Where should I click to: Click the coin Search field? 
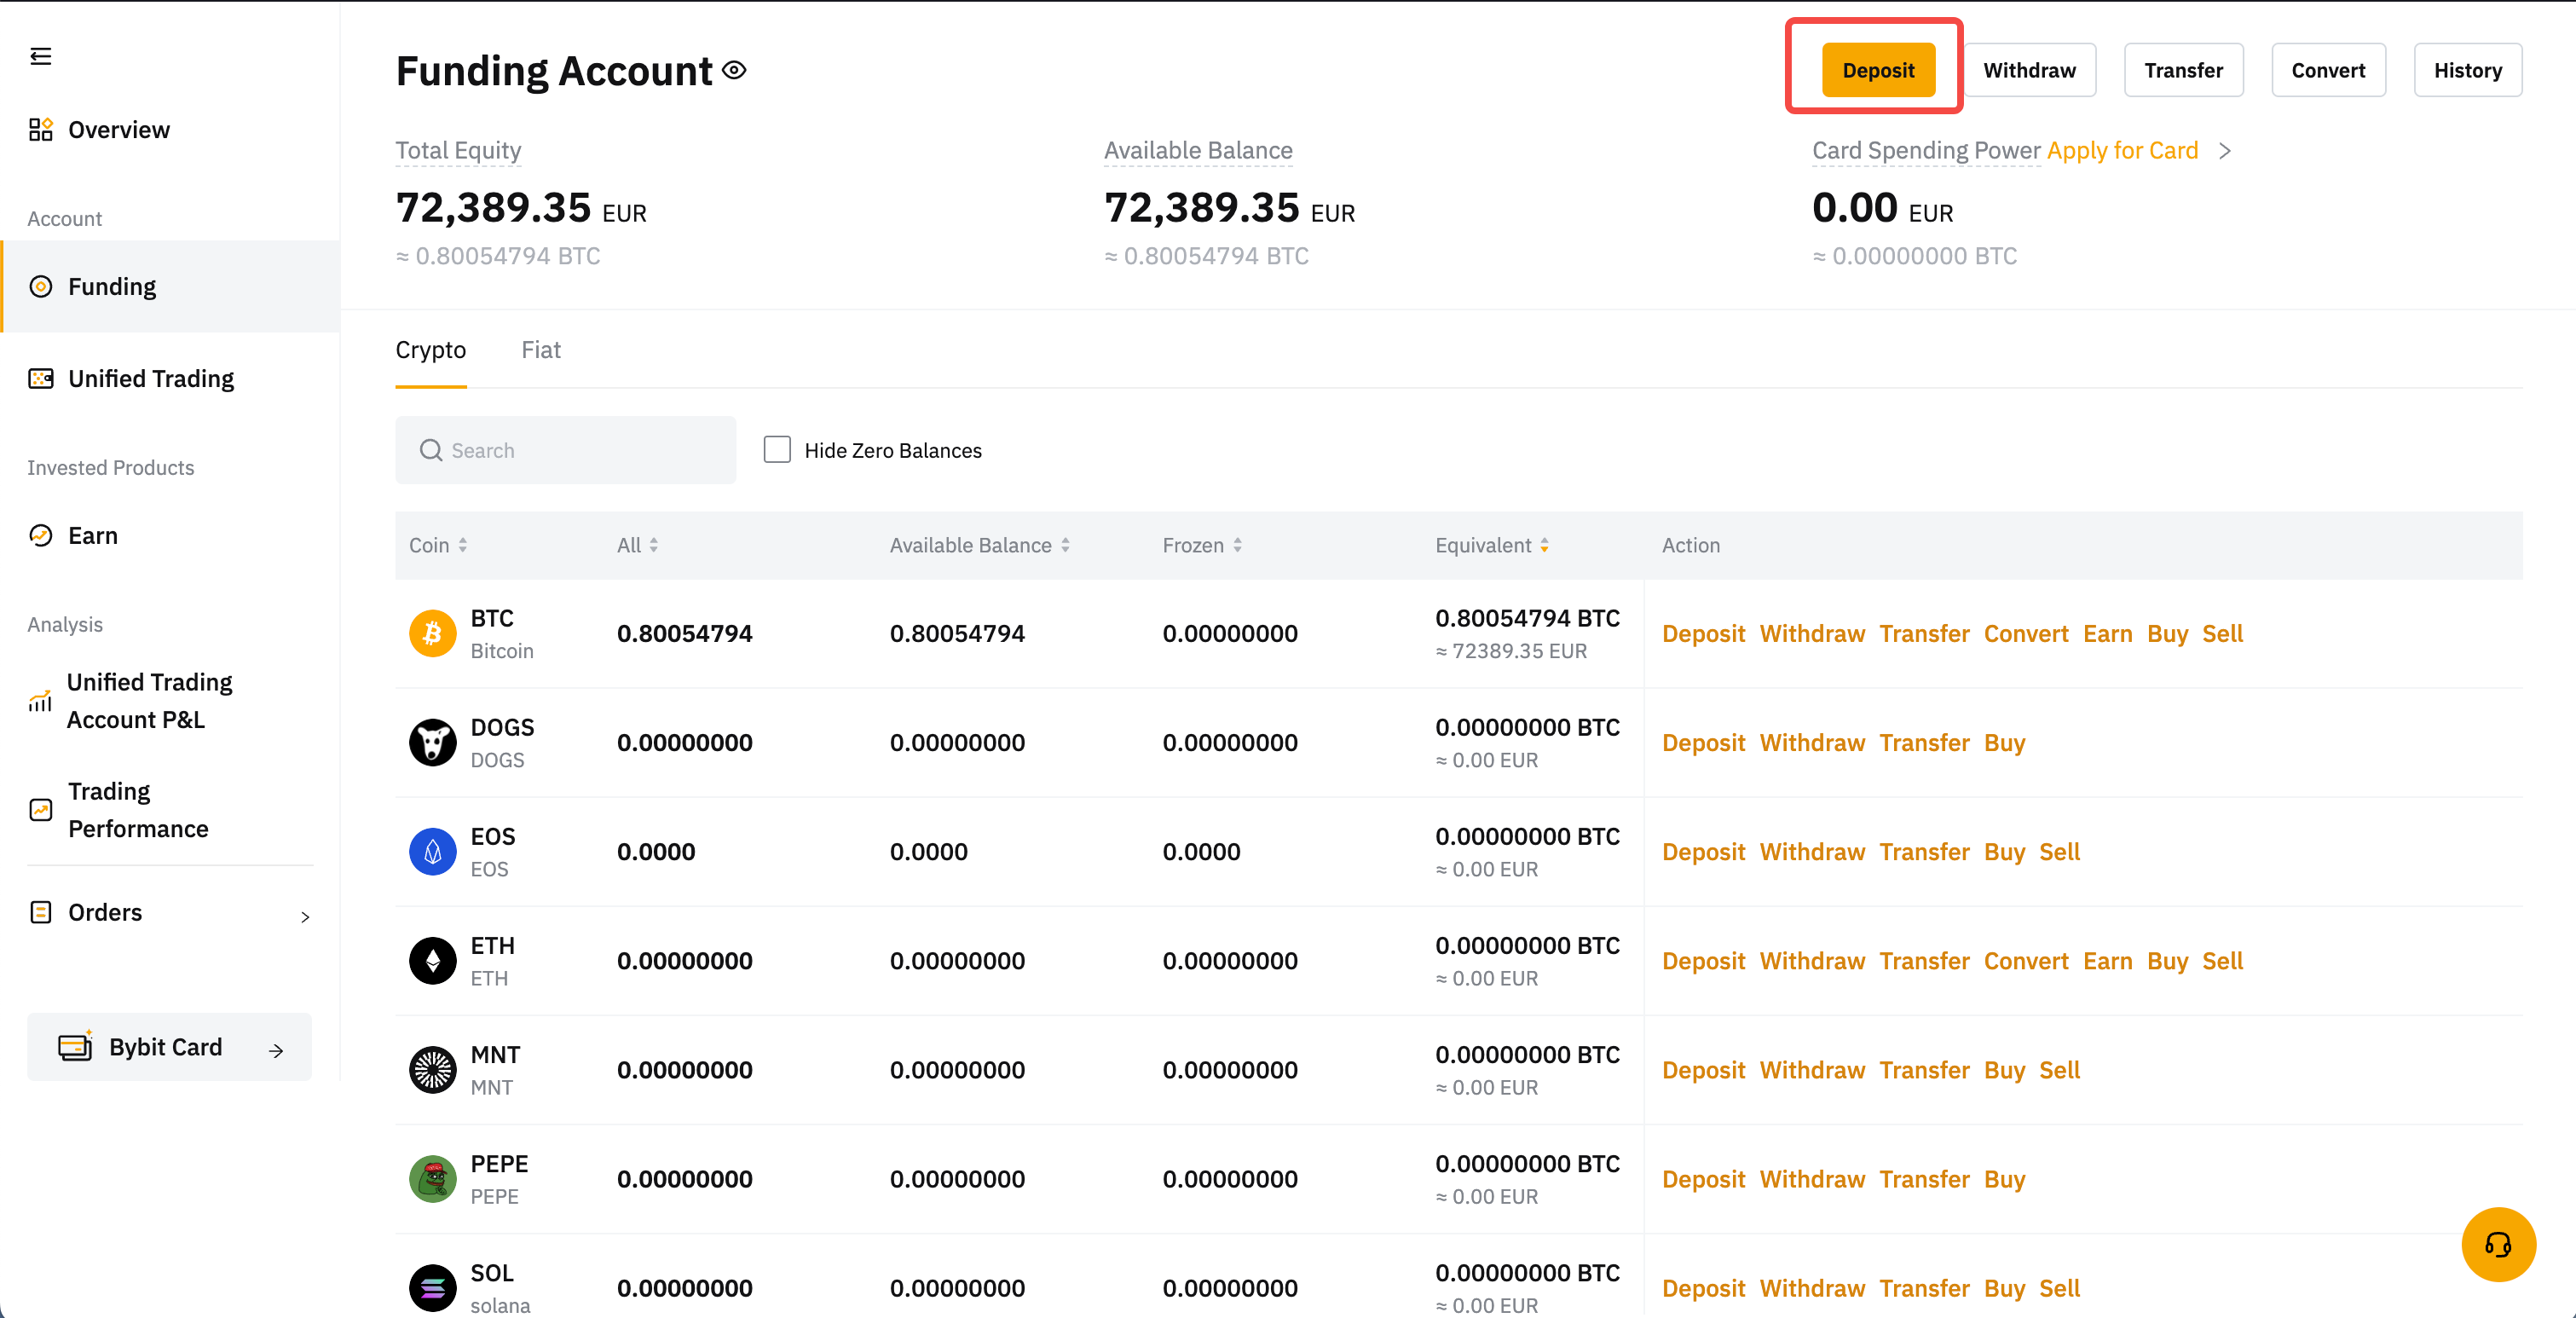(565, 450)
